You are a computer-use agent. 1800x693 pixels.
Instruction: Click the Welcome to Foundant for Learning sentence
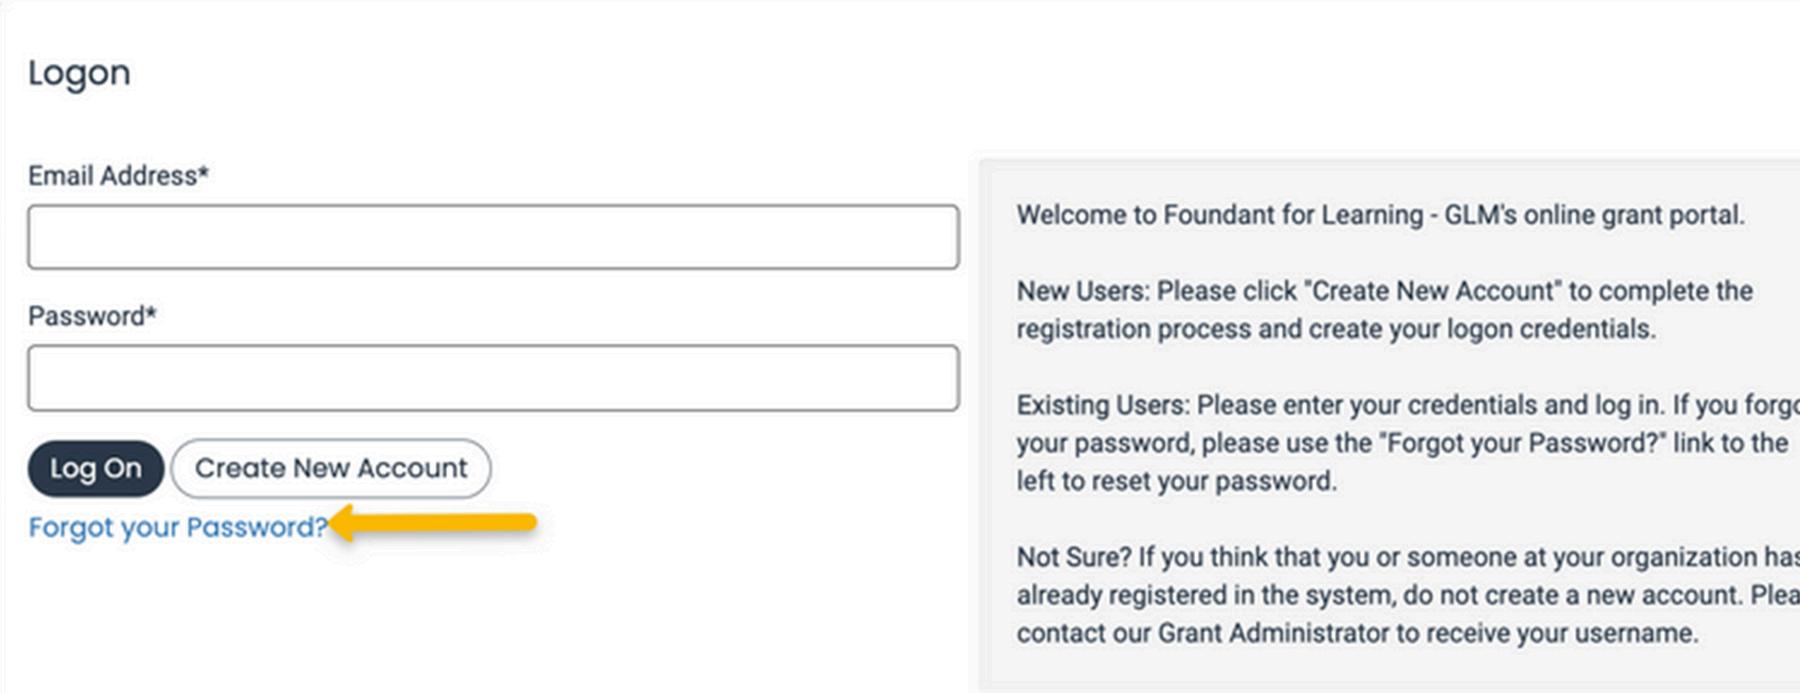(1380, 215)
